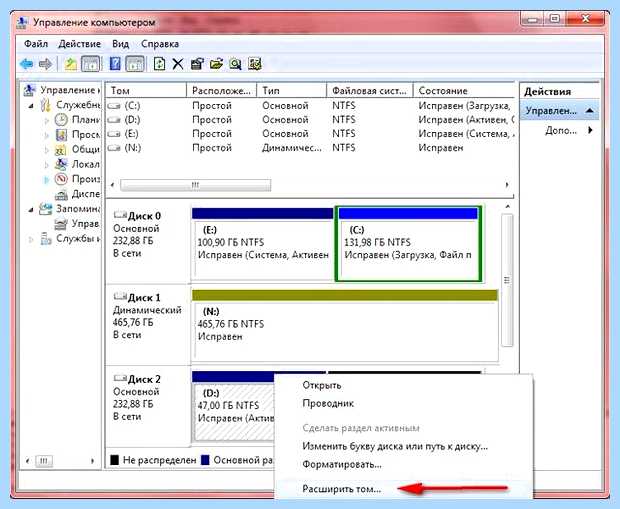Click the disk map vertical scrollbar thumb
Screen dimensions: 620x509
point(507,280)
